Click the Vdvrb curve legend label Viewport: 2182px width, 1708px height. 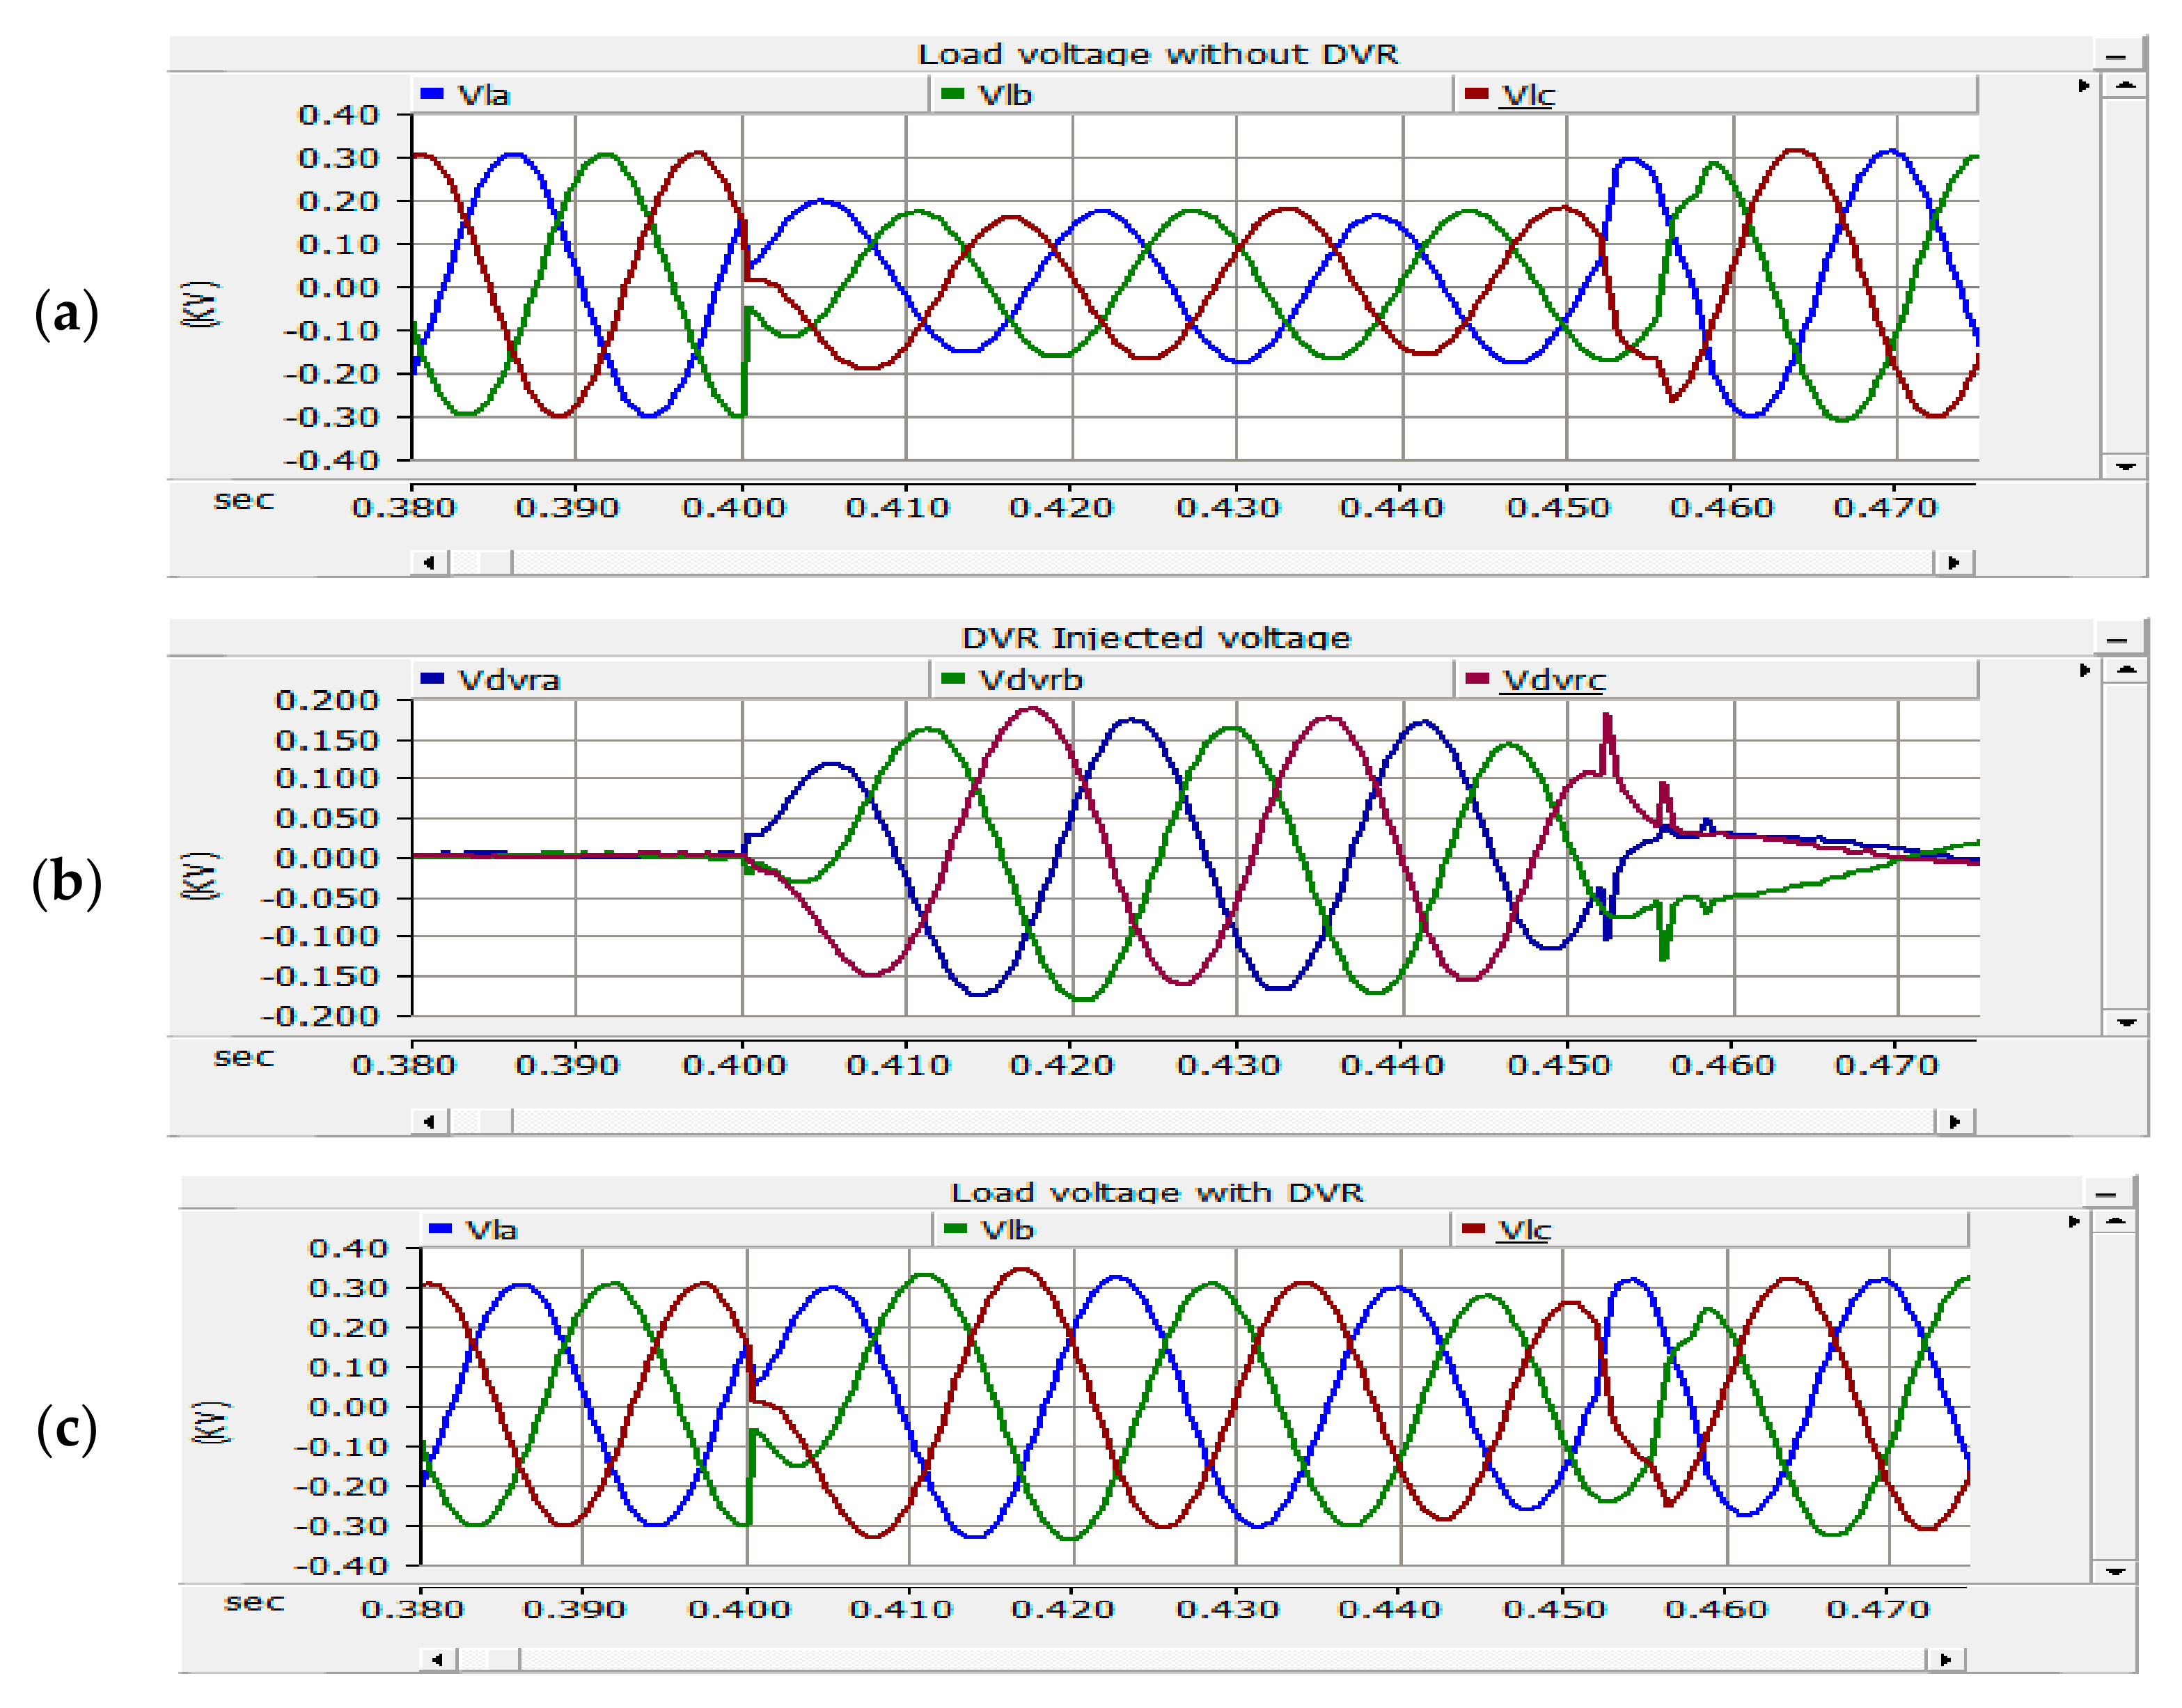(x=1030, y=680)
